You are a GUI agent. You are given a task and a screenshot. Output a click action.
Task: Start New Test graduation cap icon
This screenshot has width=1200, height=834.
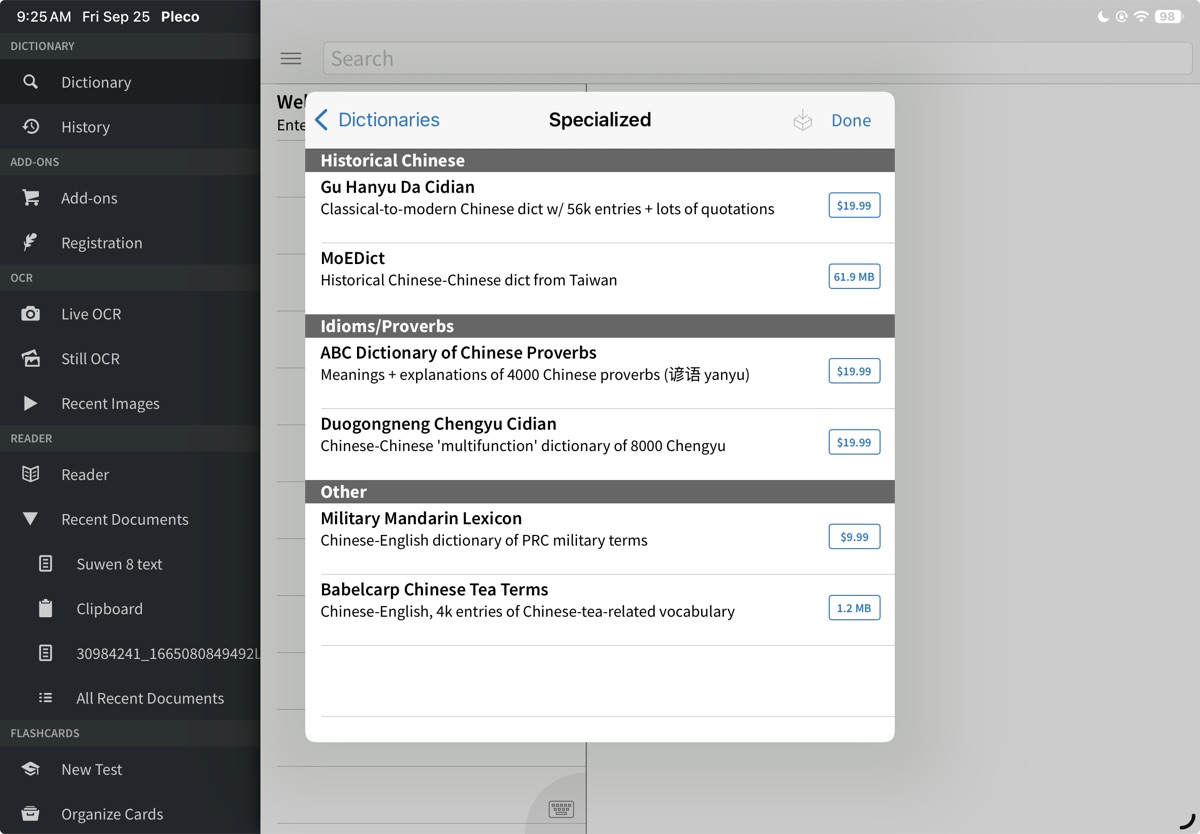(x=31, y=769)
